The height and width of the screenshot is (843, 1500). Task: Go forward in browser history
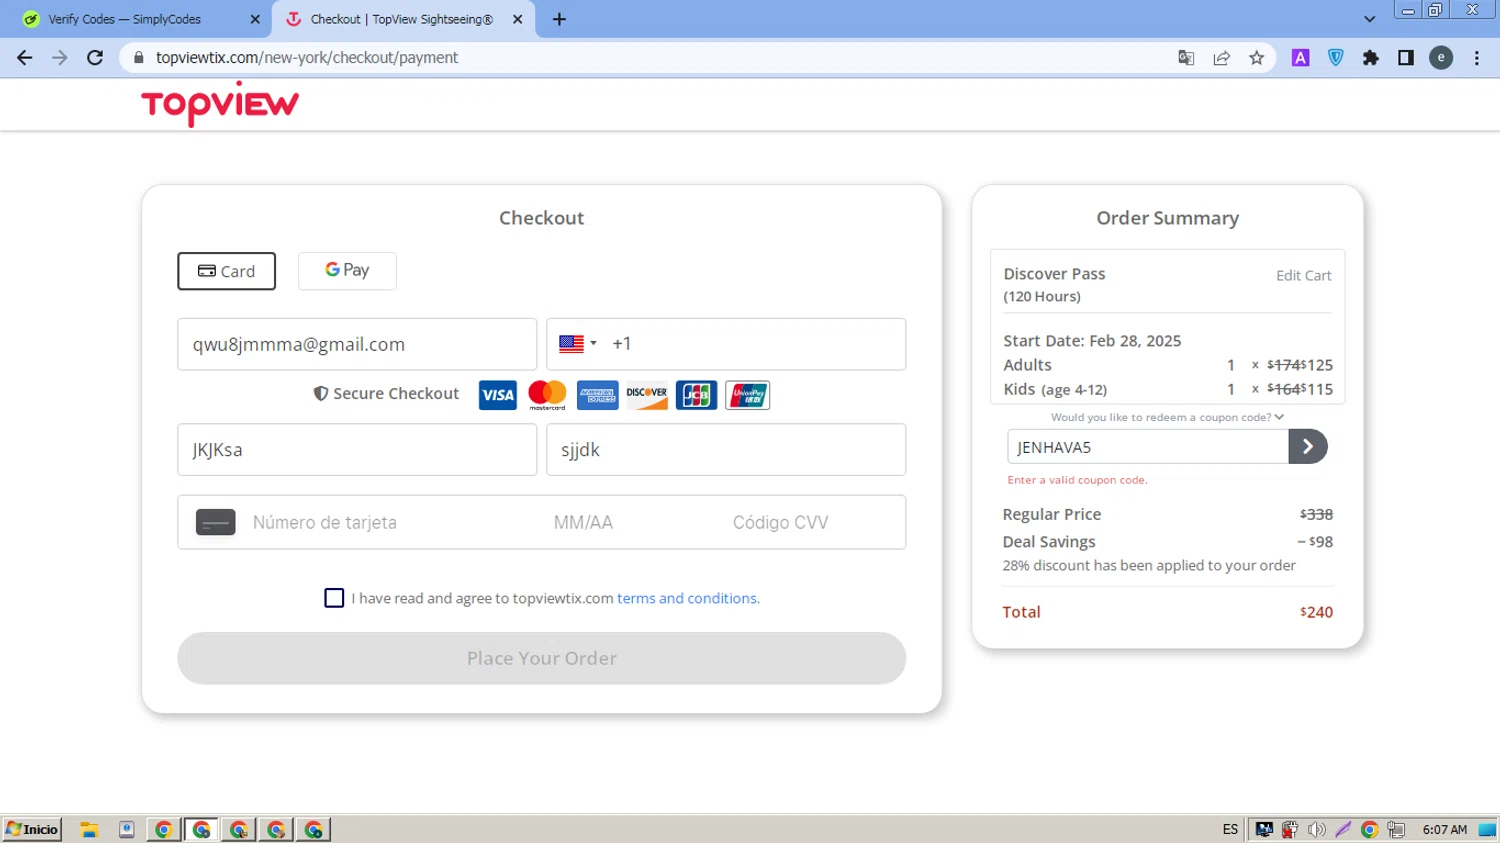(60, 58)
